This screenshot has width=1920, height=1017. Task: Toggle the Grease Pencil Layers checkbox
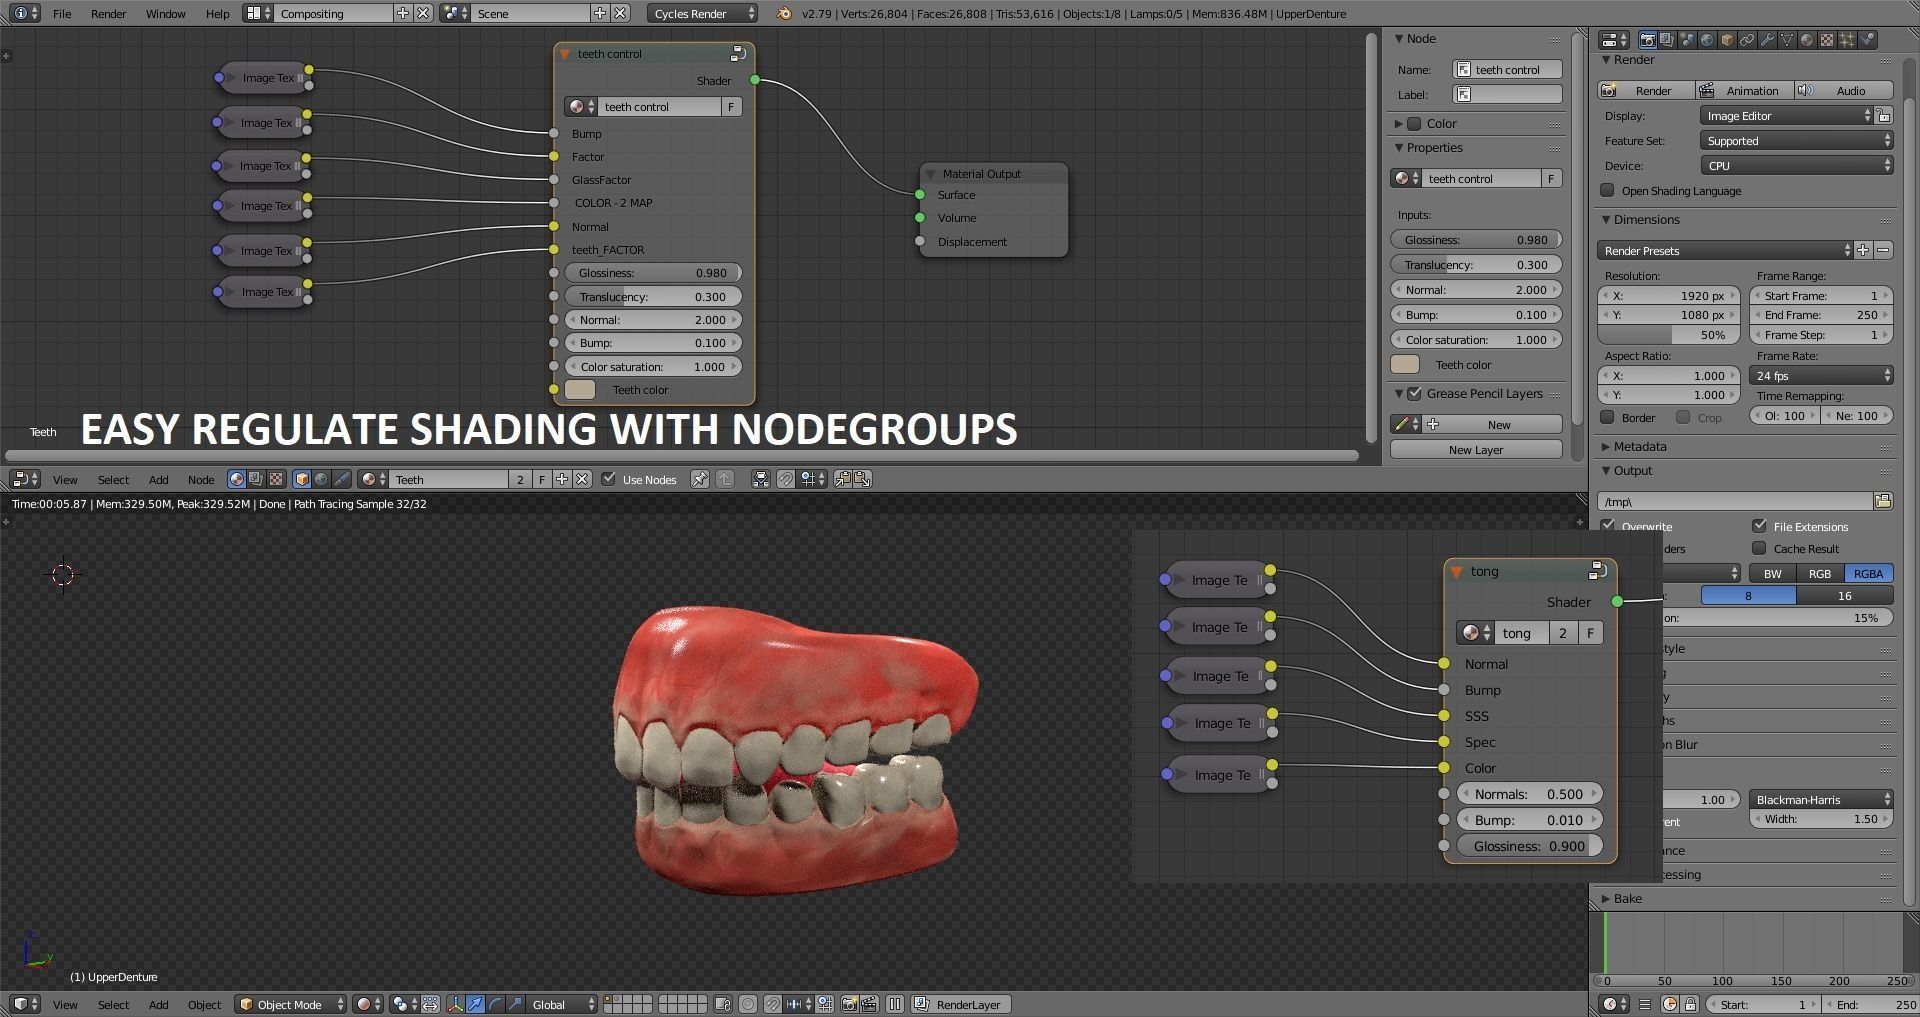click(x=1414, y=394)
